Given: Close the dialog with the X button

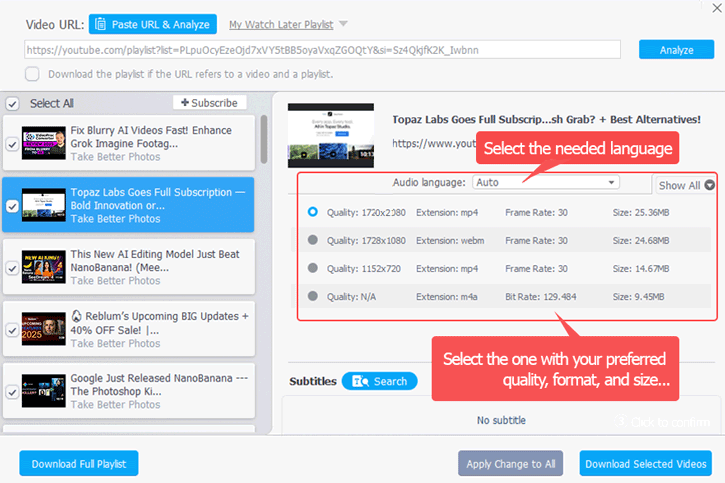Looking at the screenshot, I should [717, 8].
